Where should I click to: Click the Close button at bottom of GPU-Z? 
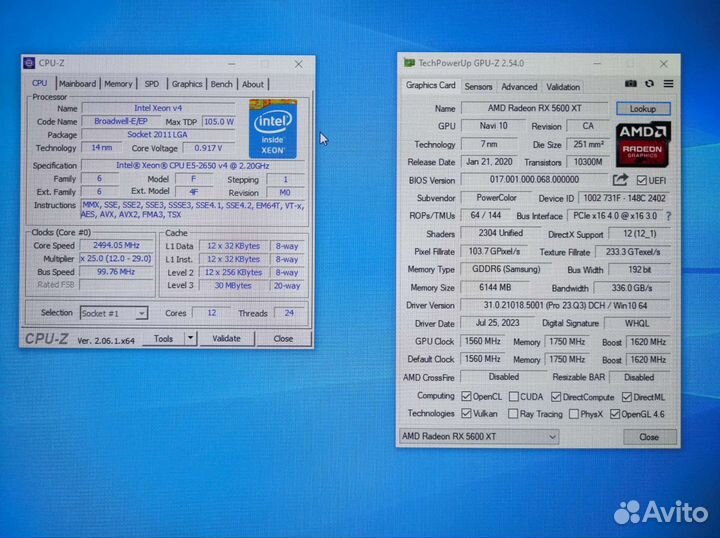coord(649,437)
